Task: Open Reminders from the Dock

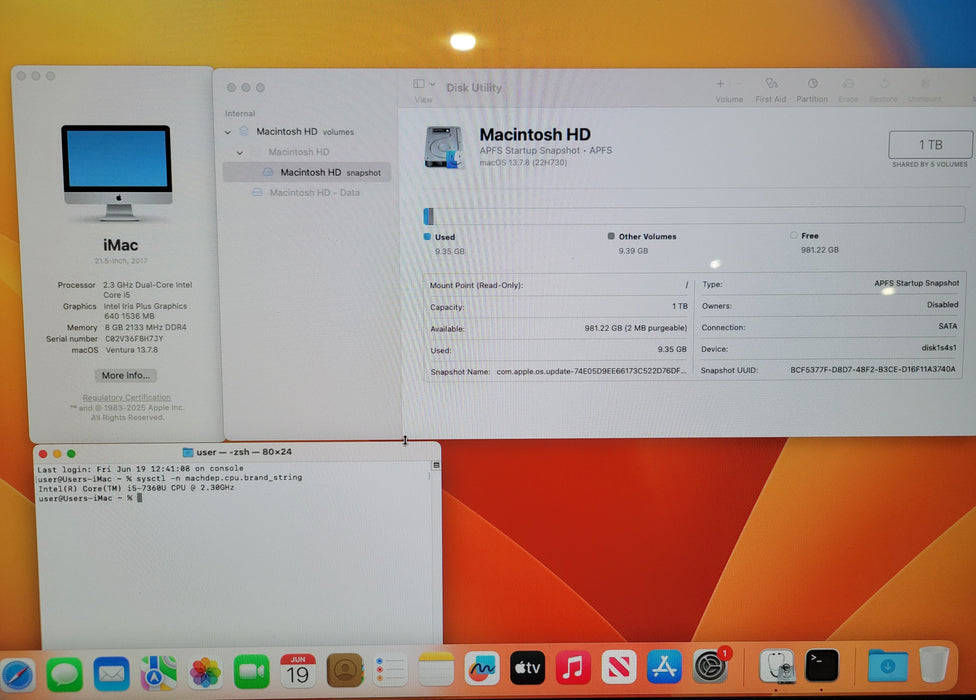Action: click(x=390, y=671)
